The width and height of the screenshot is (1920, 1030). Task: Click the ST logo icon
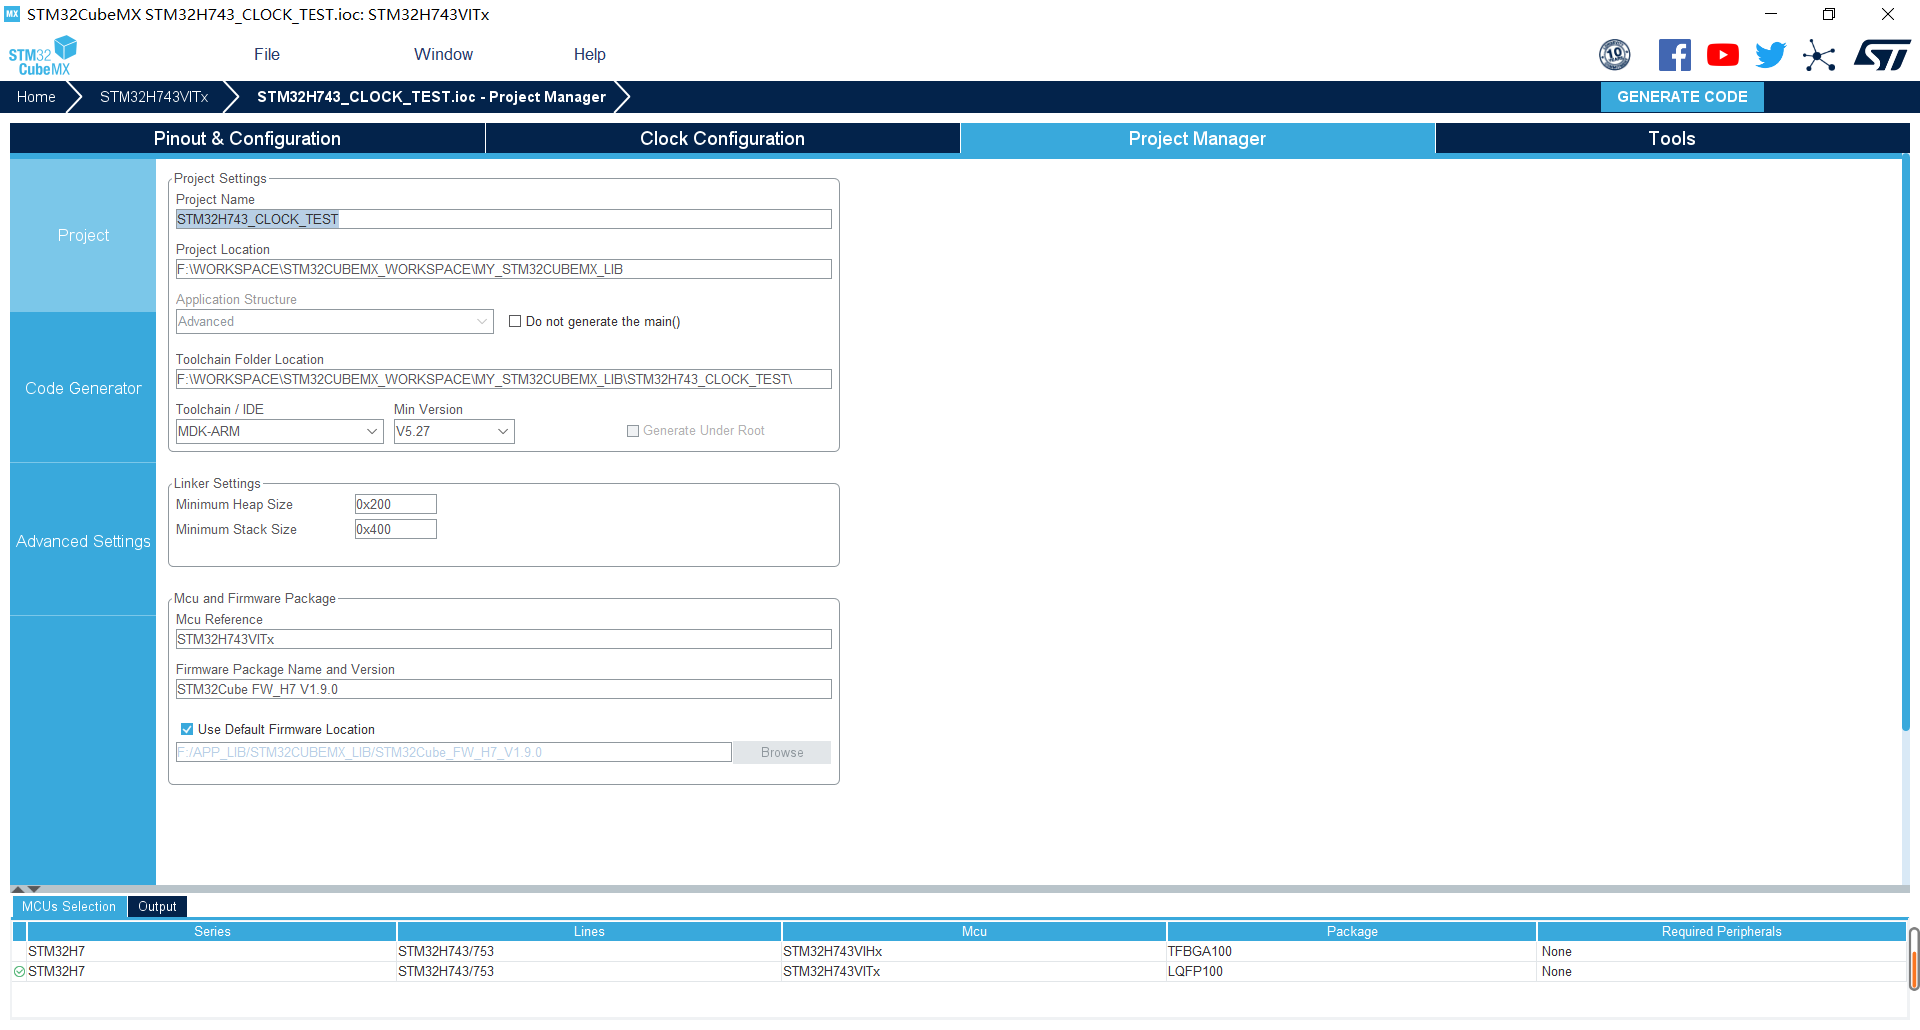click(1882, 55)
